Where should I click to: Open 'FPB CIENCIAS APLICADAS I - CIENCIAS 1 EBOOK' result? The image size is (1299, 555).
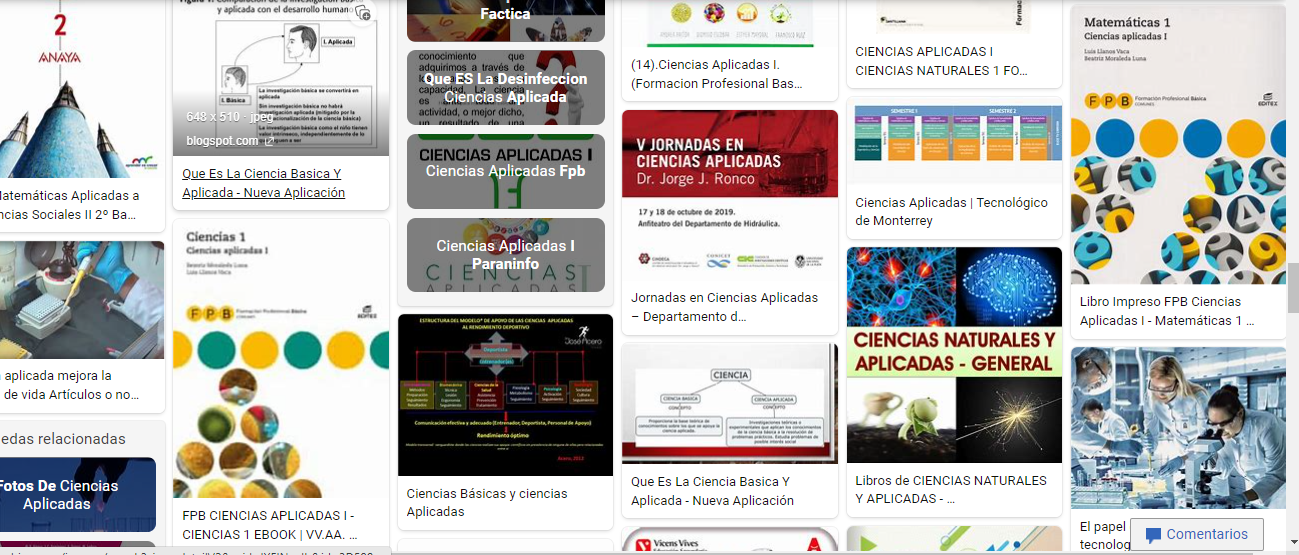coord(270,525)
